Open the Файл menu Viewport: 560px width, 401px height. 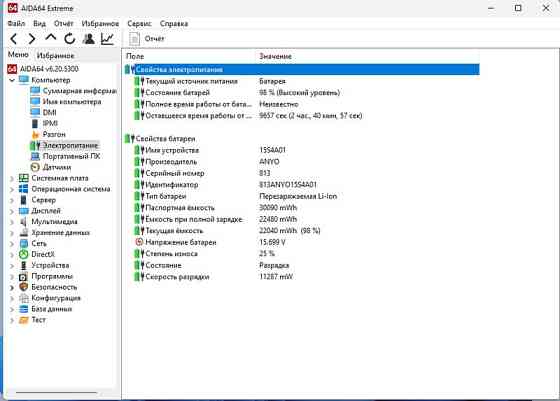[x=16, y=24]
